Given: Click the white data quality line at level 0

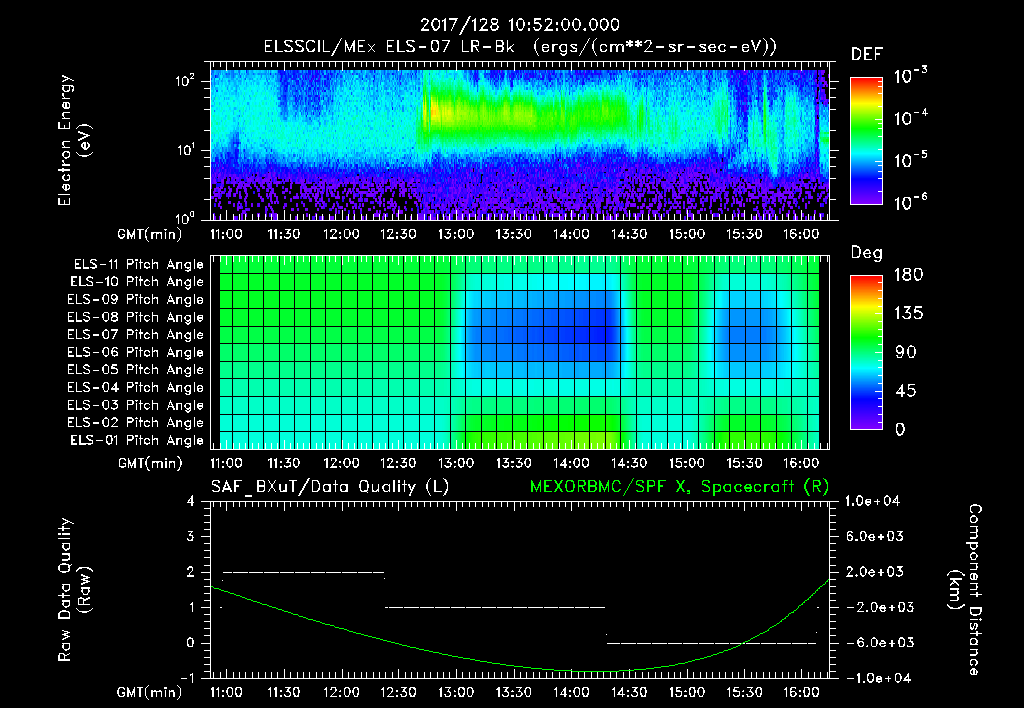Looking at the screenshot, I should [712, 643].
